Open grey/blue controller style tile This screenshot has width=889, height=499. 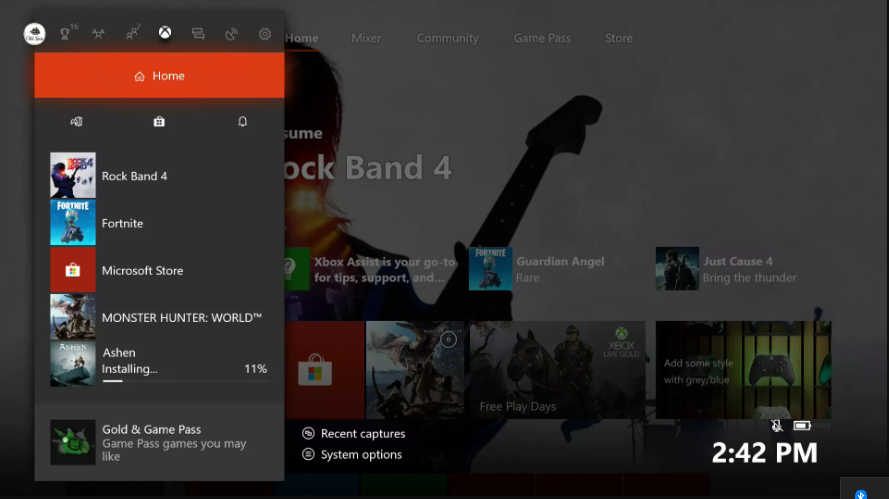tap(743, 370)
